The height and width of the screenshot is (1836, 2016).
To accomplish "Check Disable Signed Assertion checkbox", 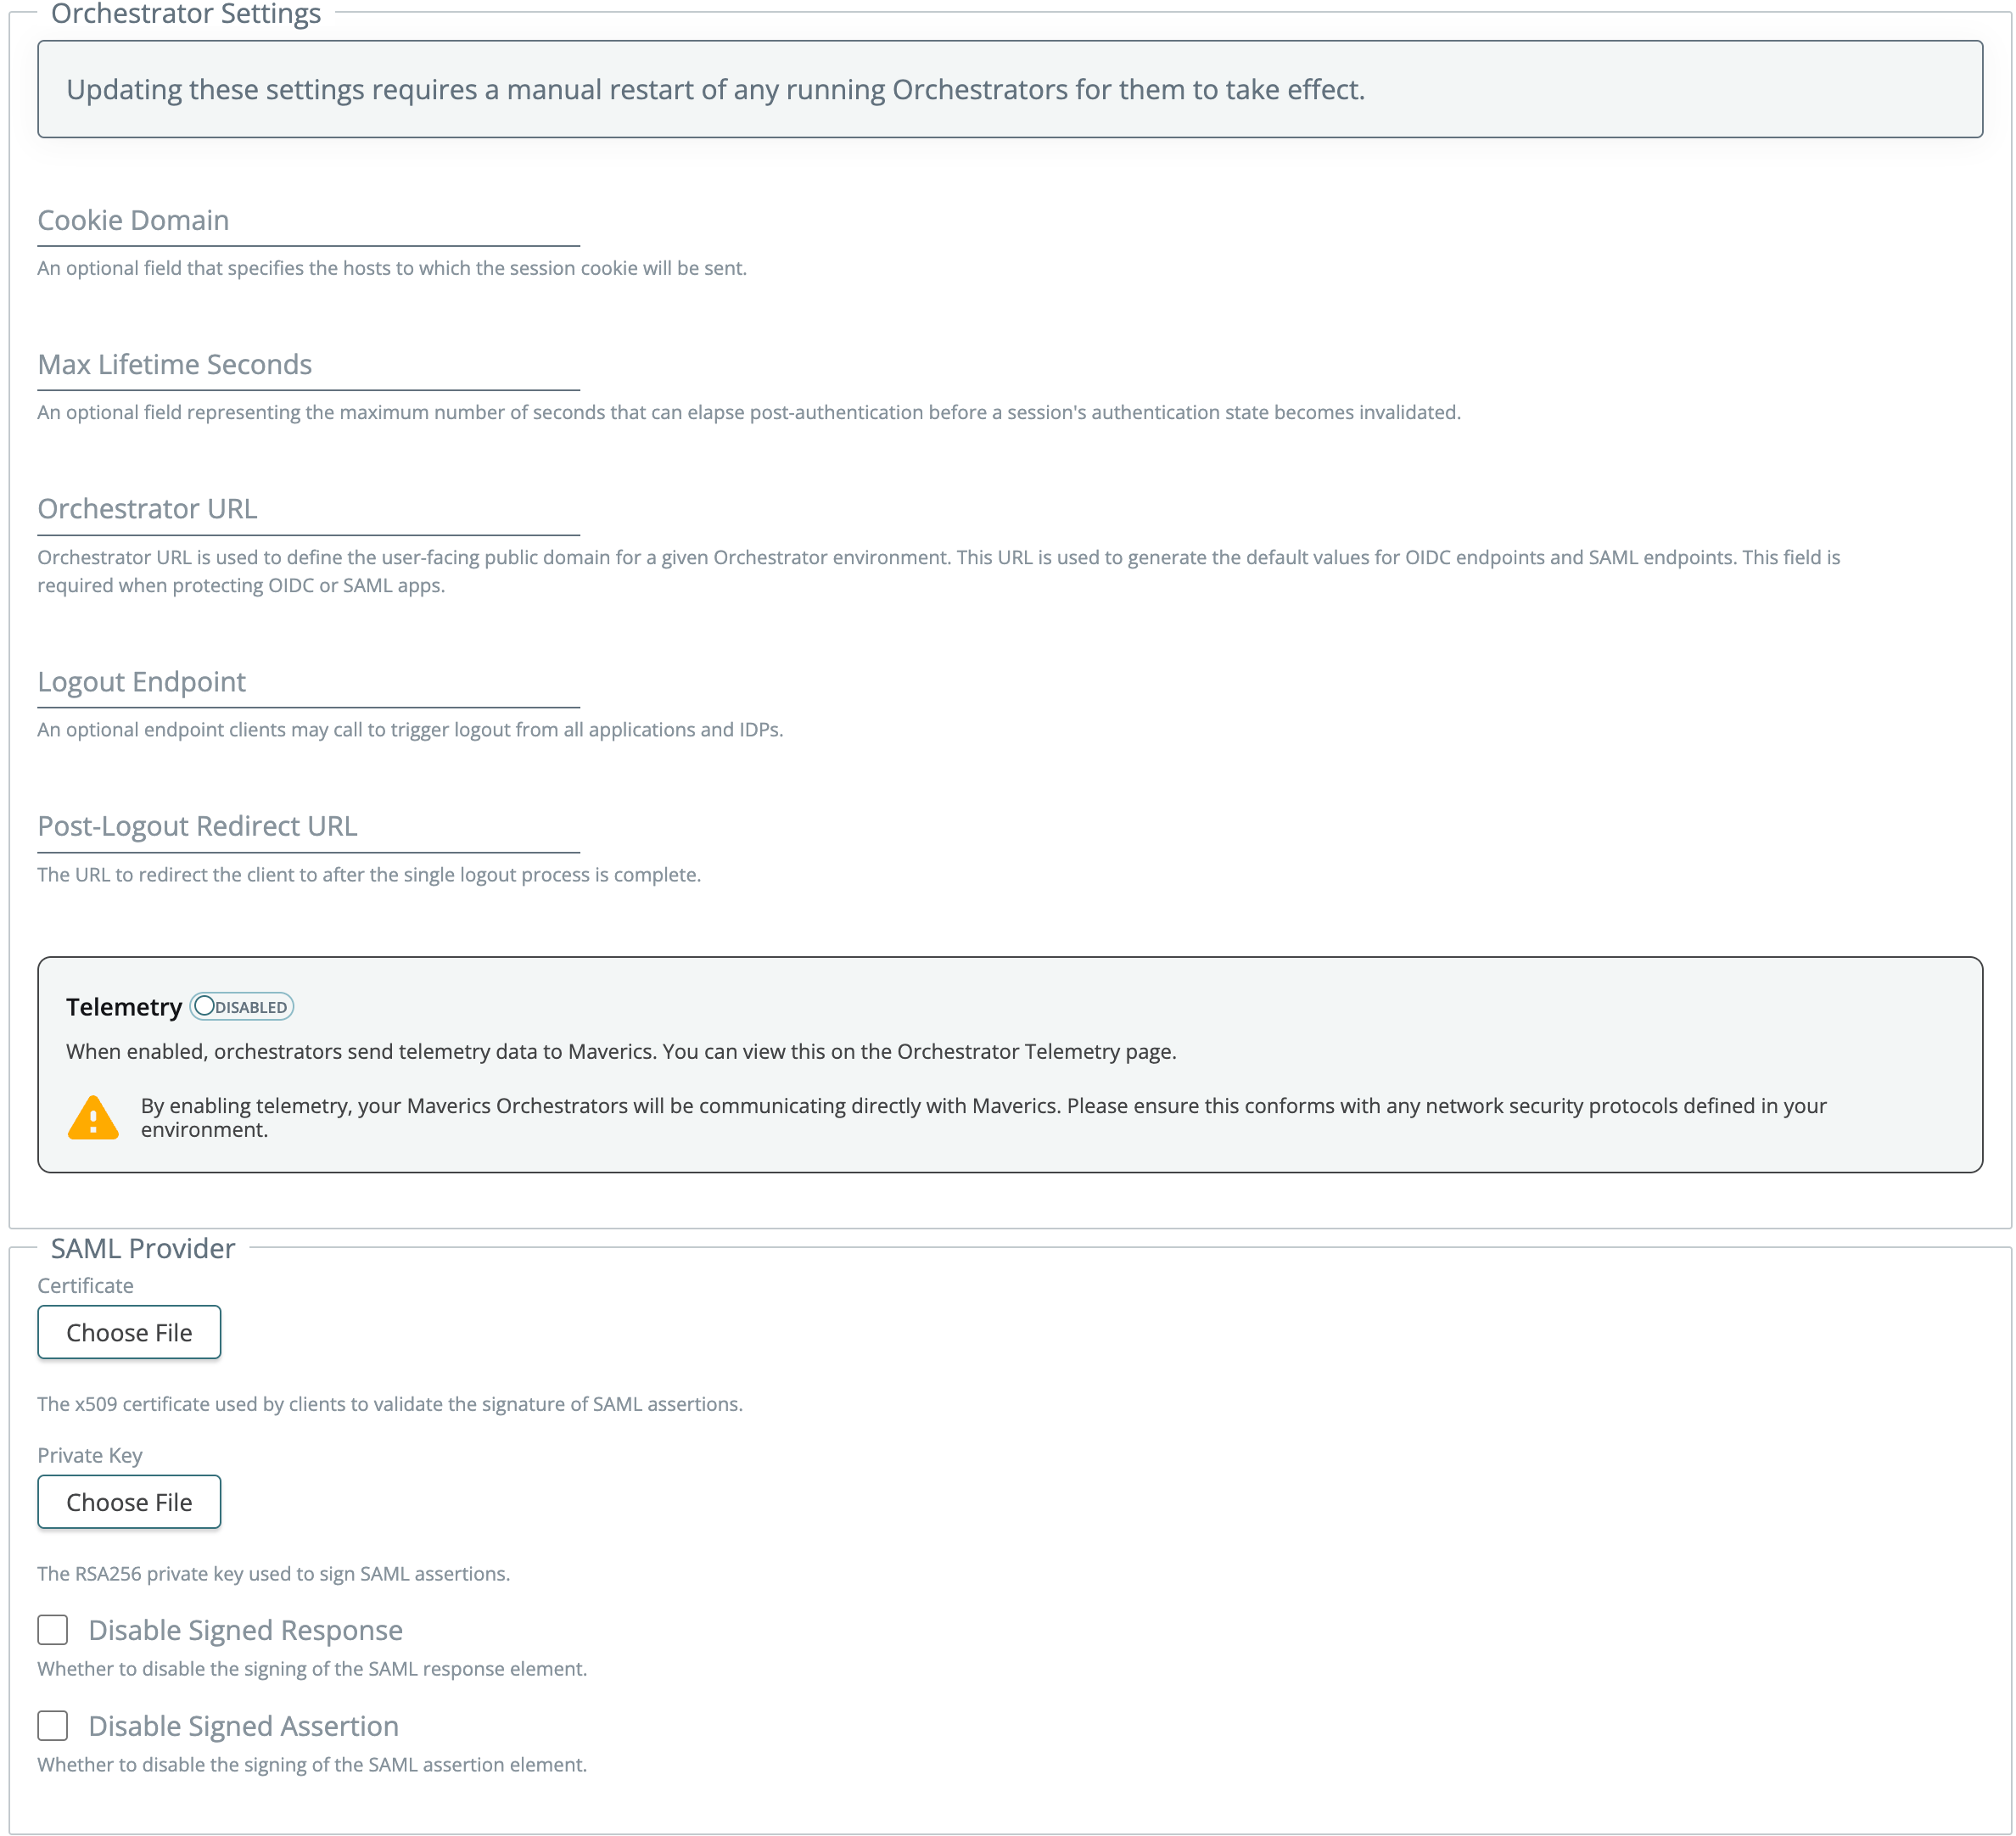I will point(53,1726).
